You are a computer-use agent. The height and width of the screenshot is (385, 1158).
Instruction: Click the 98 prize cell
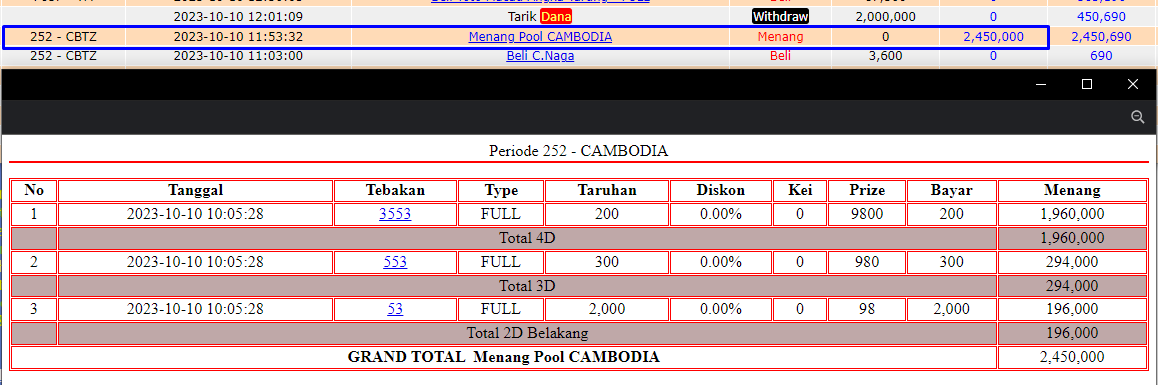867,309
